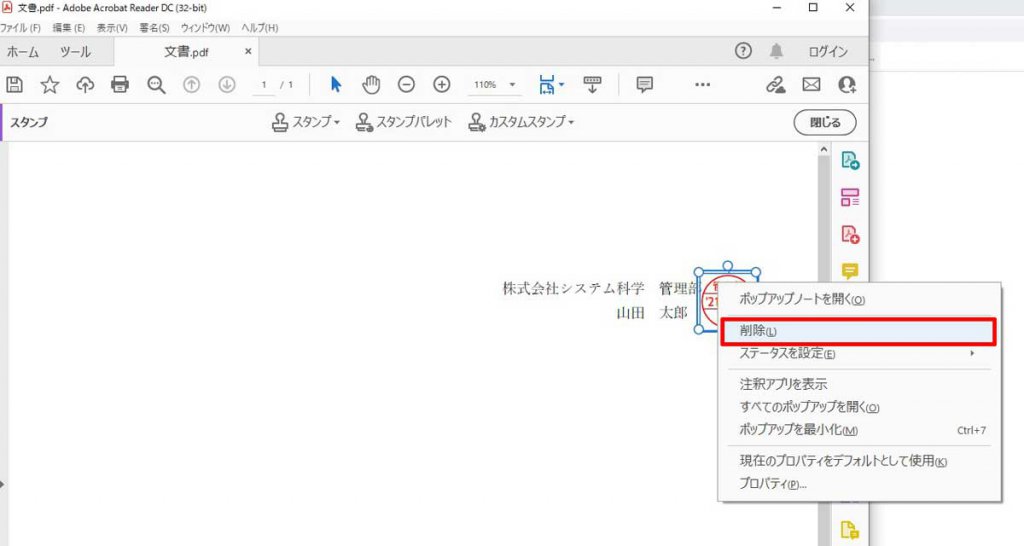Go to next page arrow icon
The width and height of the screenshot is (1024, 546).
(227, 85)
